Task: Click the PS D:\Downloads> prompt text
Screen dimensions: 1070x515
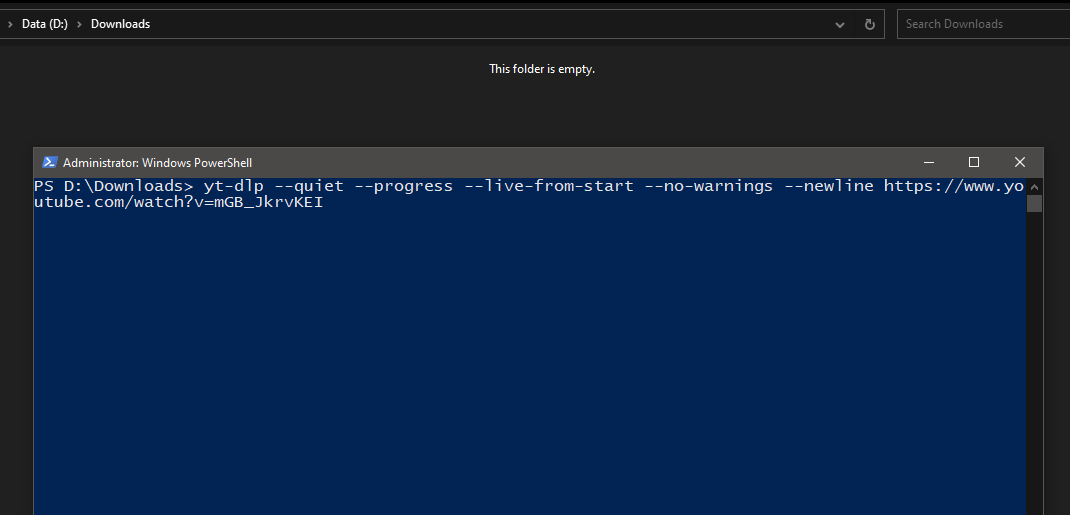Action: pyautogui.click(x=110, y=187)
